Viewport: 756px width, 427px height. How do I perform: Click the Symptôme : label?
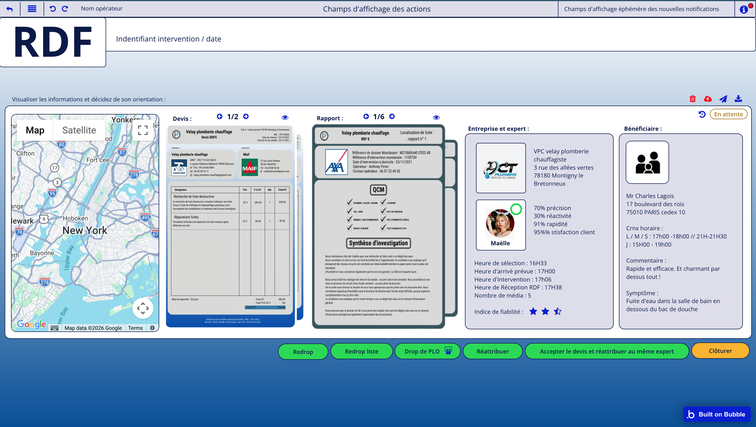pyautogui.click(x=641, y=293)
